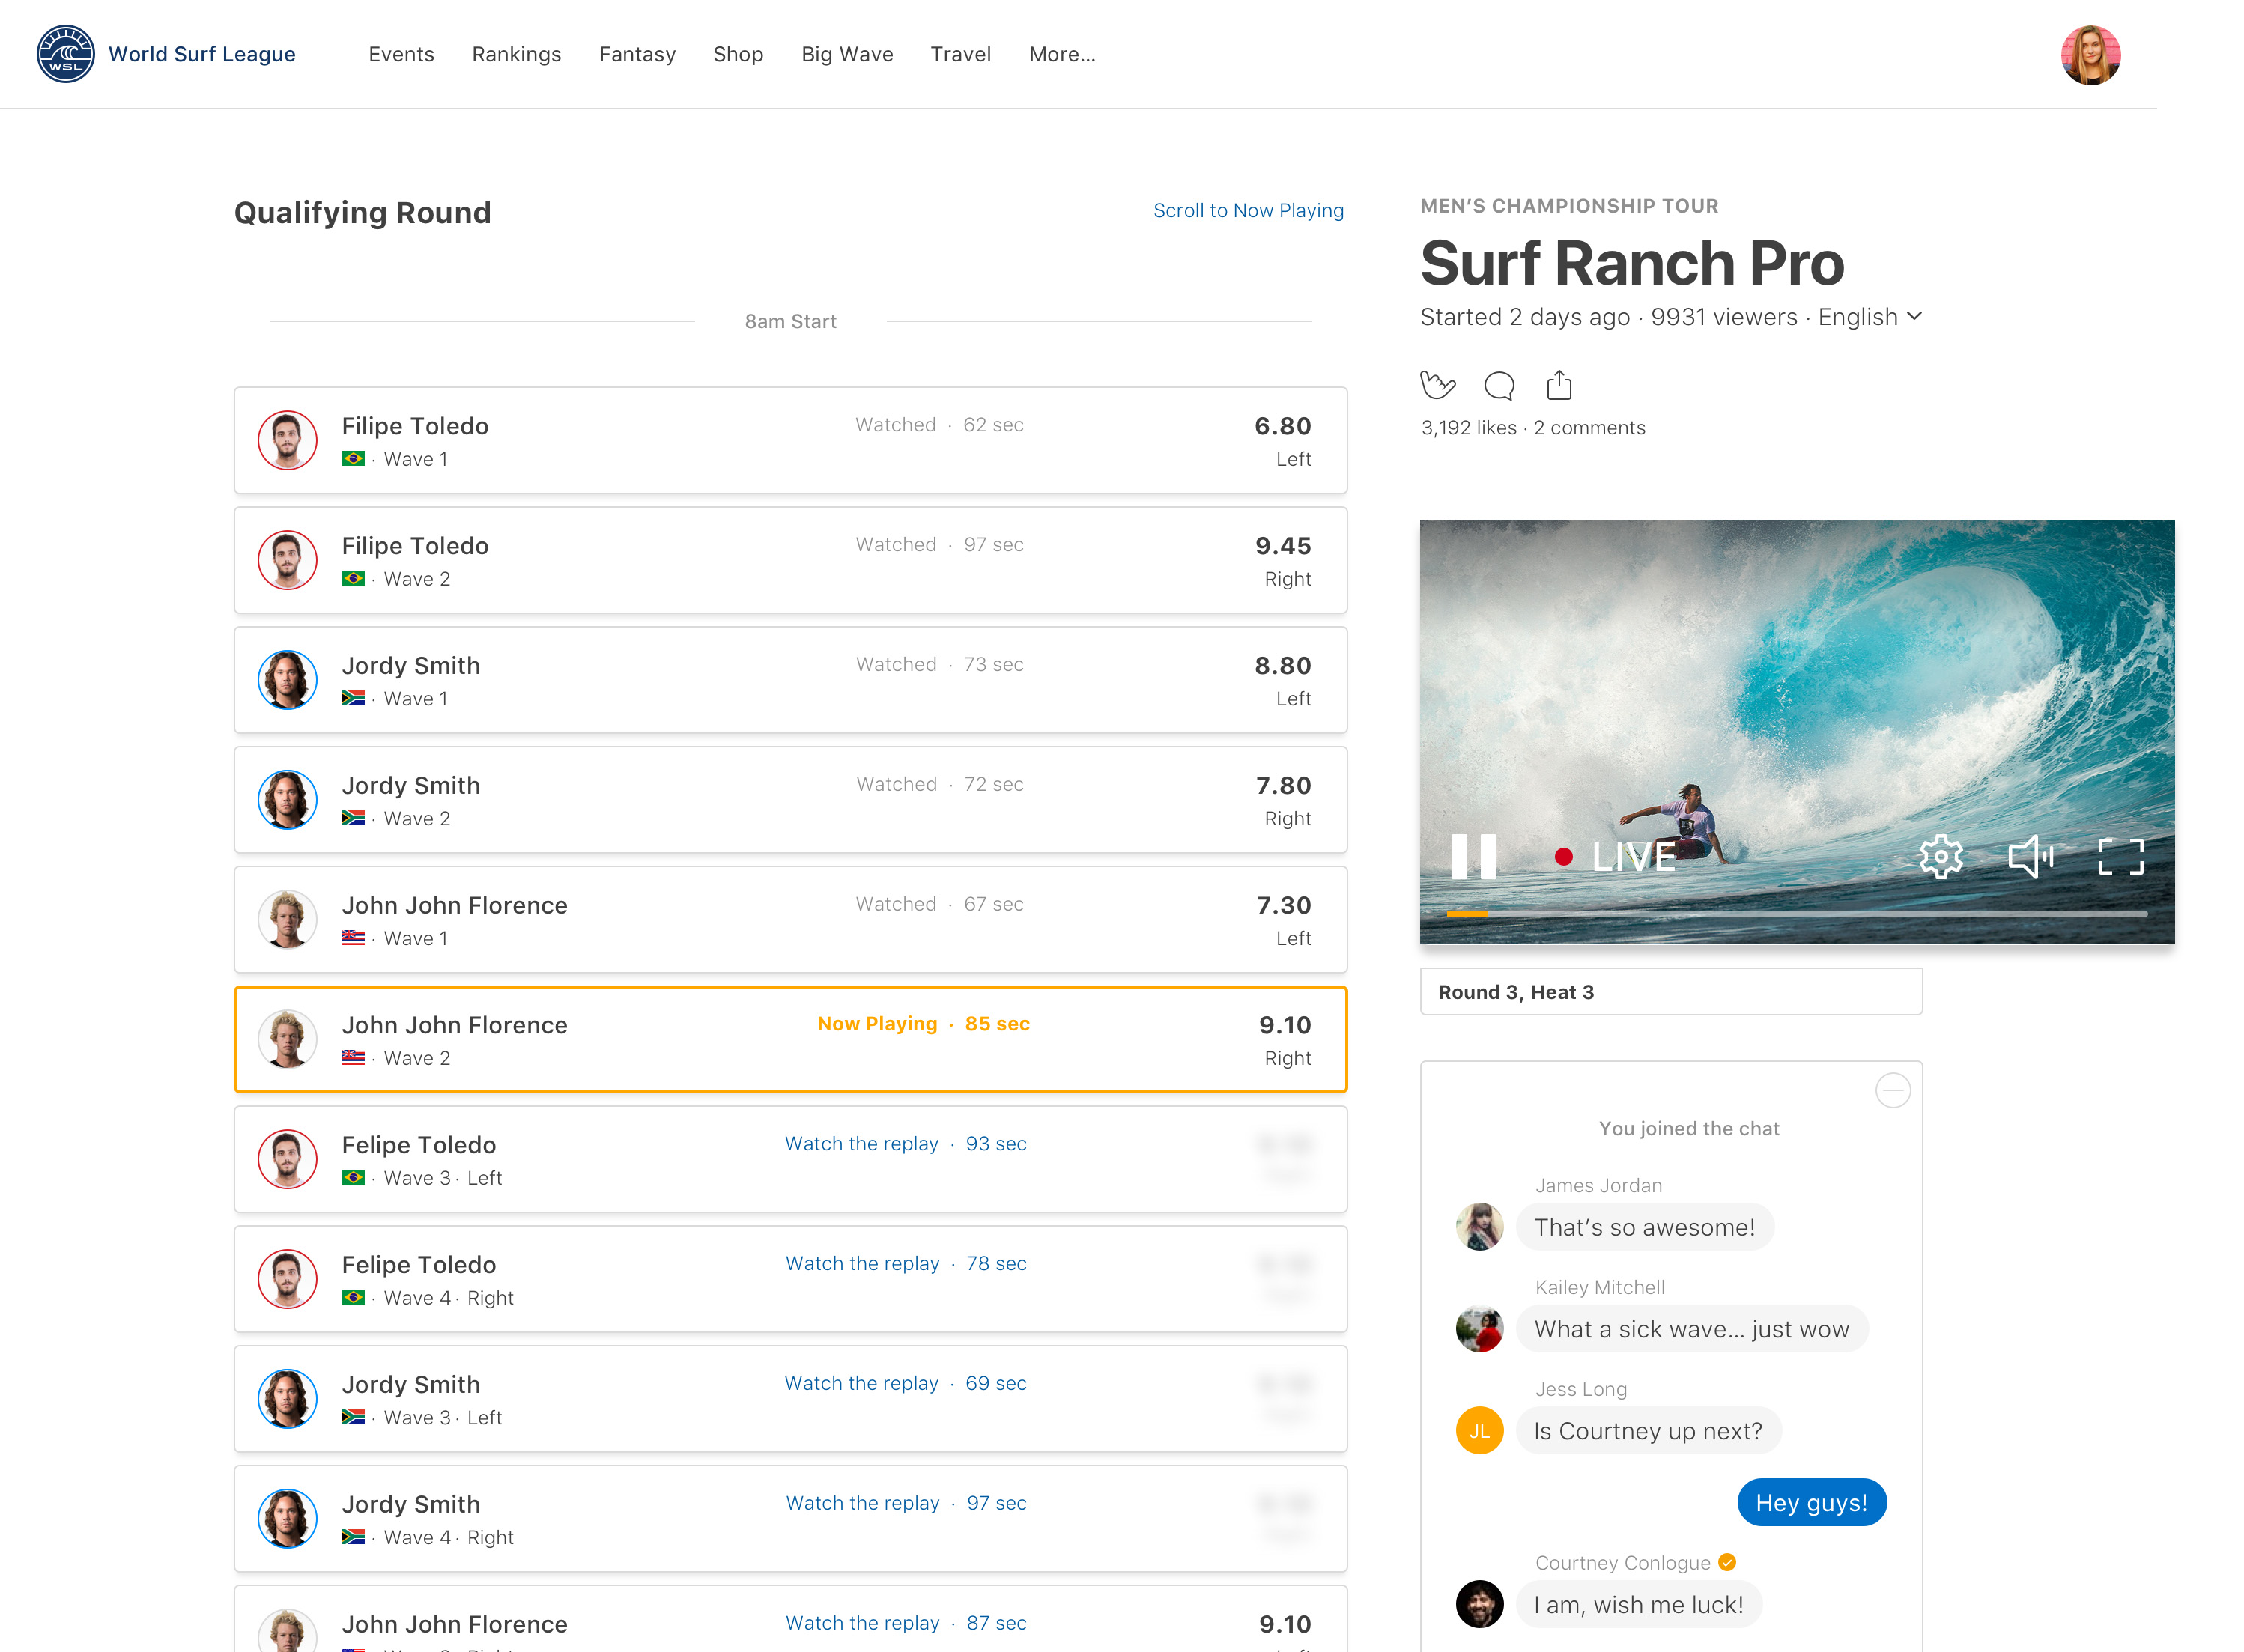Go to the Fantasy page

click(x=637, y=55)
